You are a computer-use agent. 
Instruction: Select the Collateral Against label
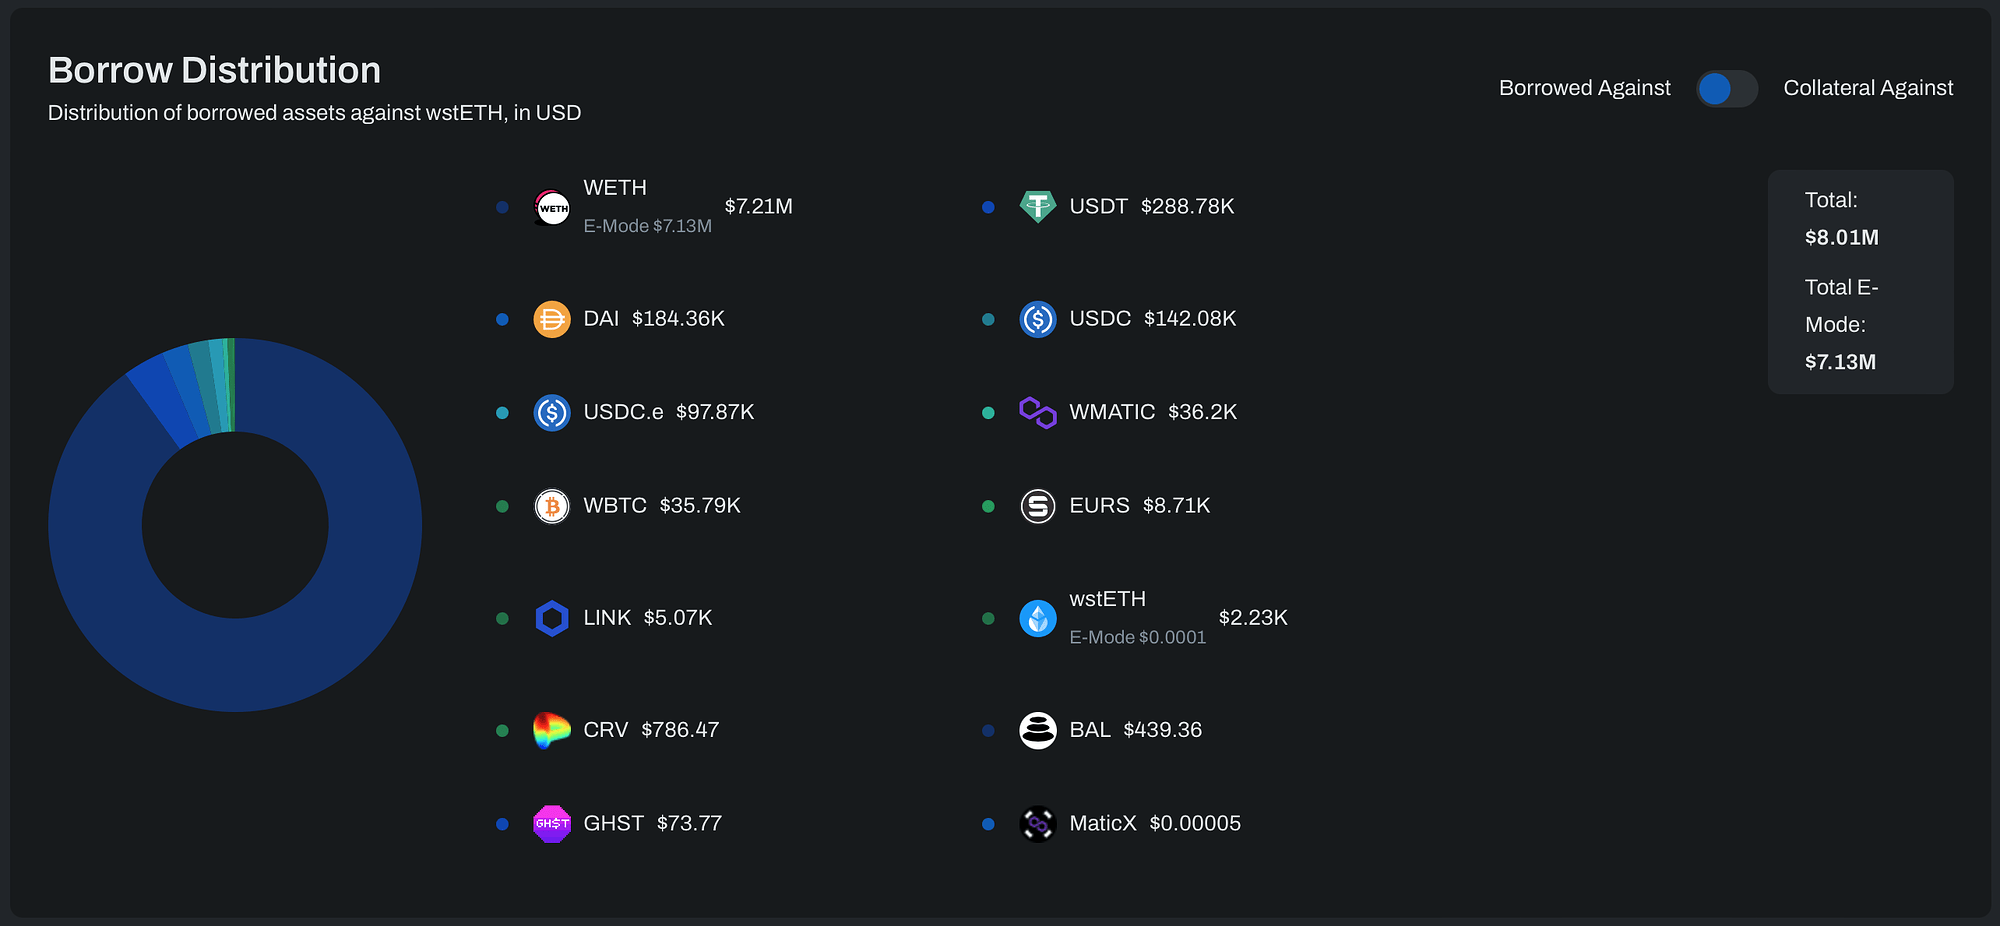[x=1867, y=89]
